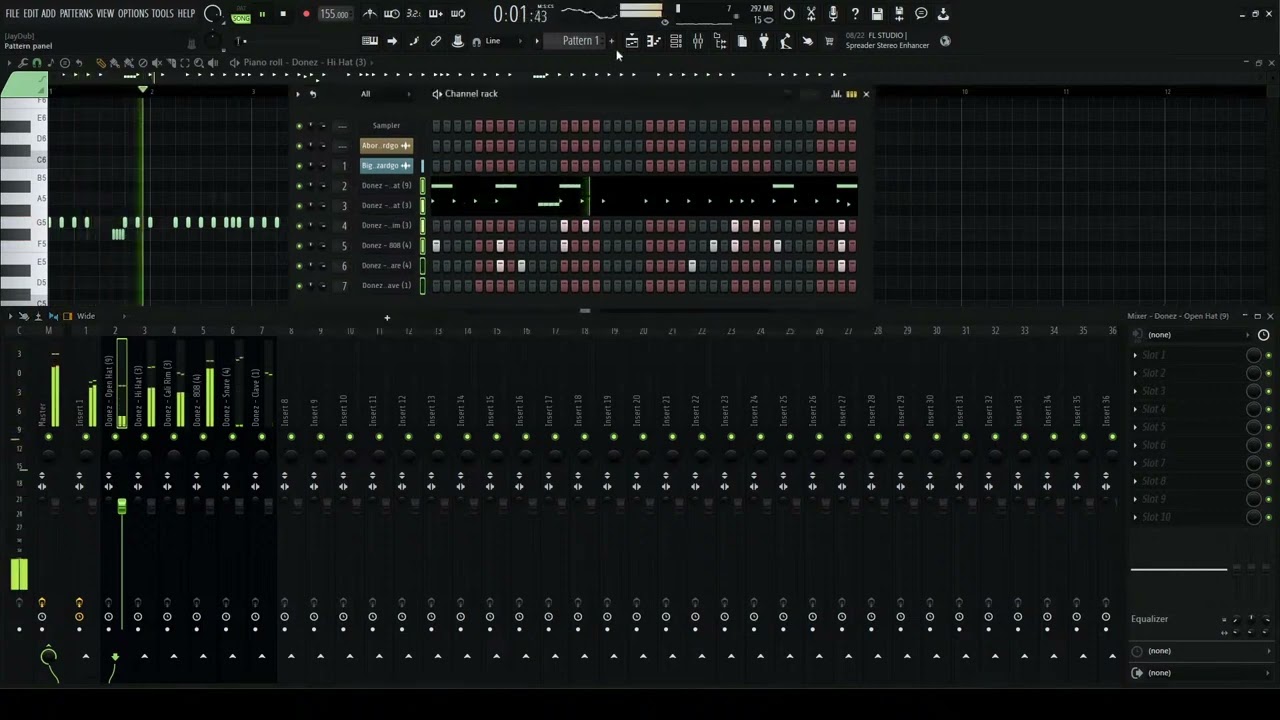
Task: Click the shopping cart icon
Action: [x=828, y=41]
